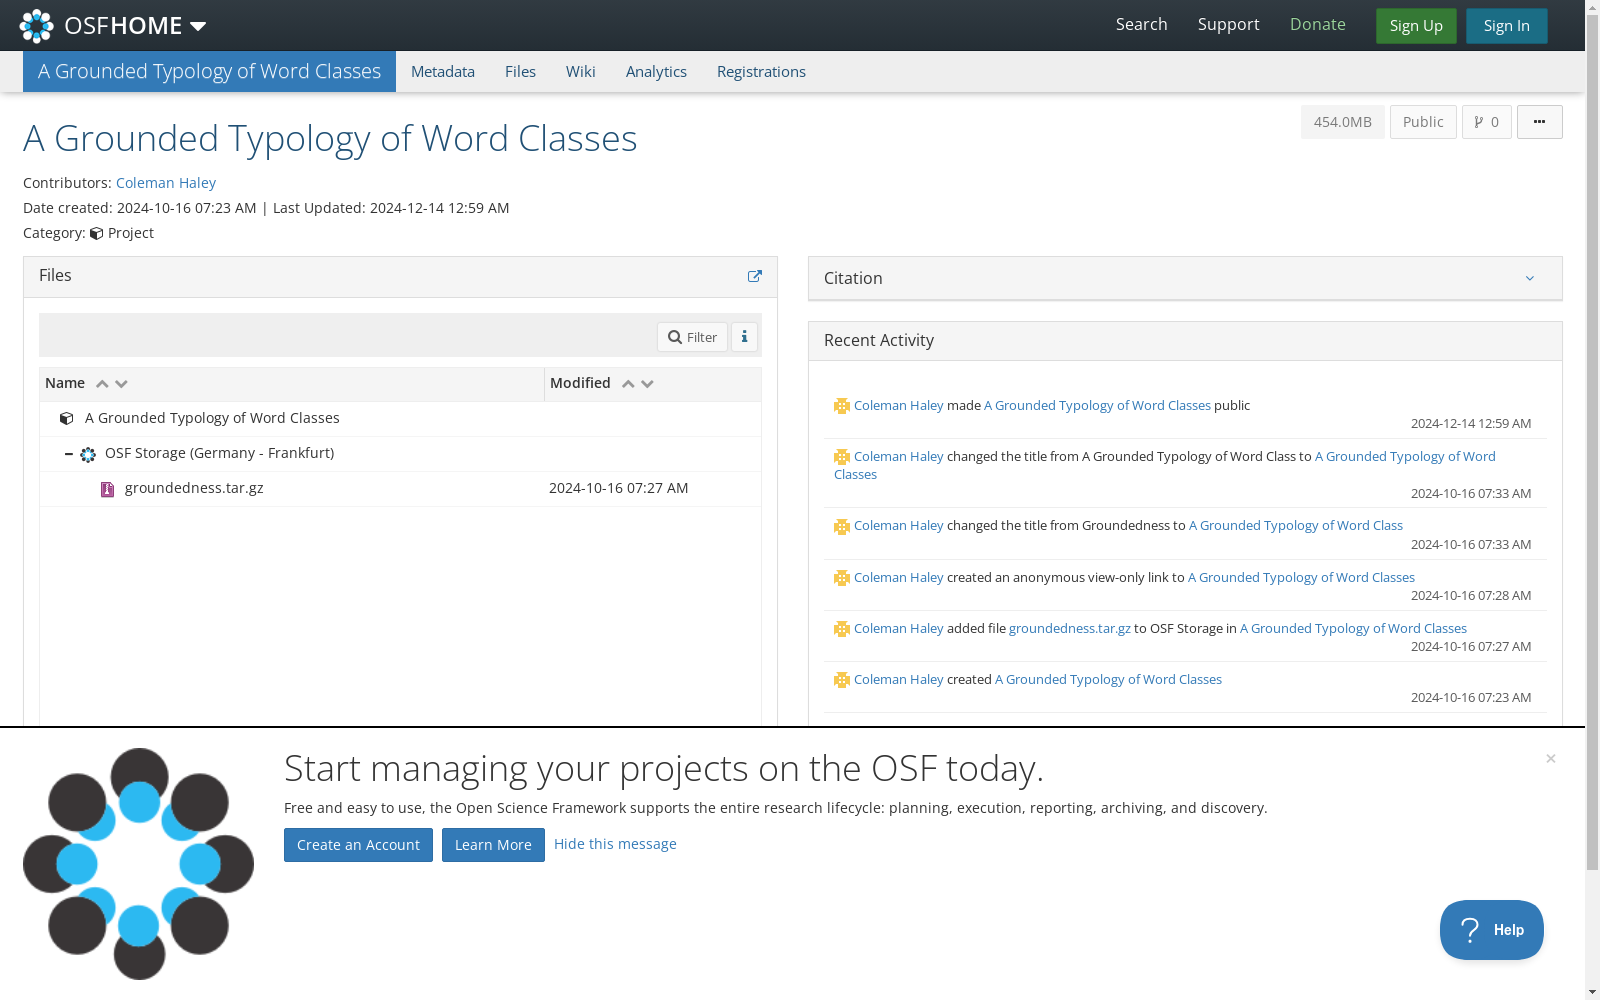This screenshot has width=1600, height=1000.
Task: Open Search in top navigation
Action: [1141, 25]
